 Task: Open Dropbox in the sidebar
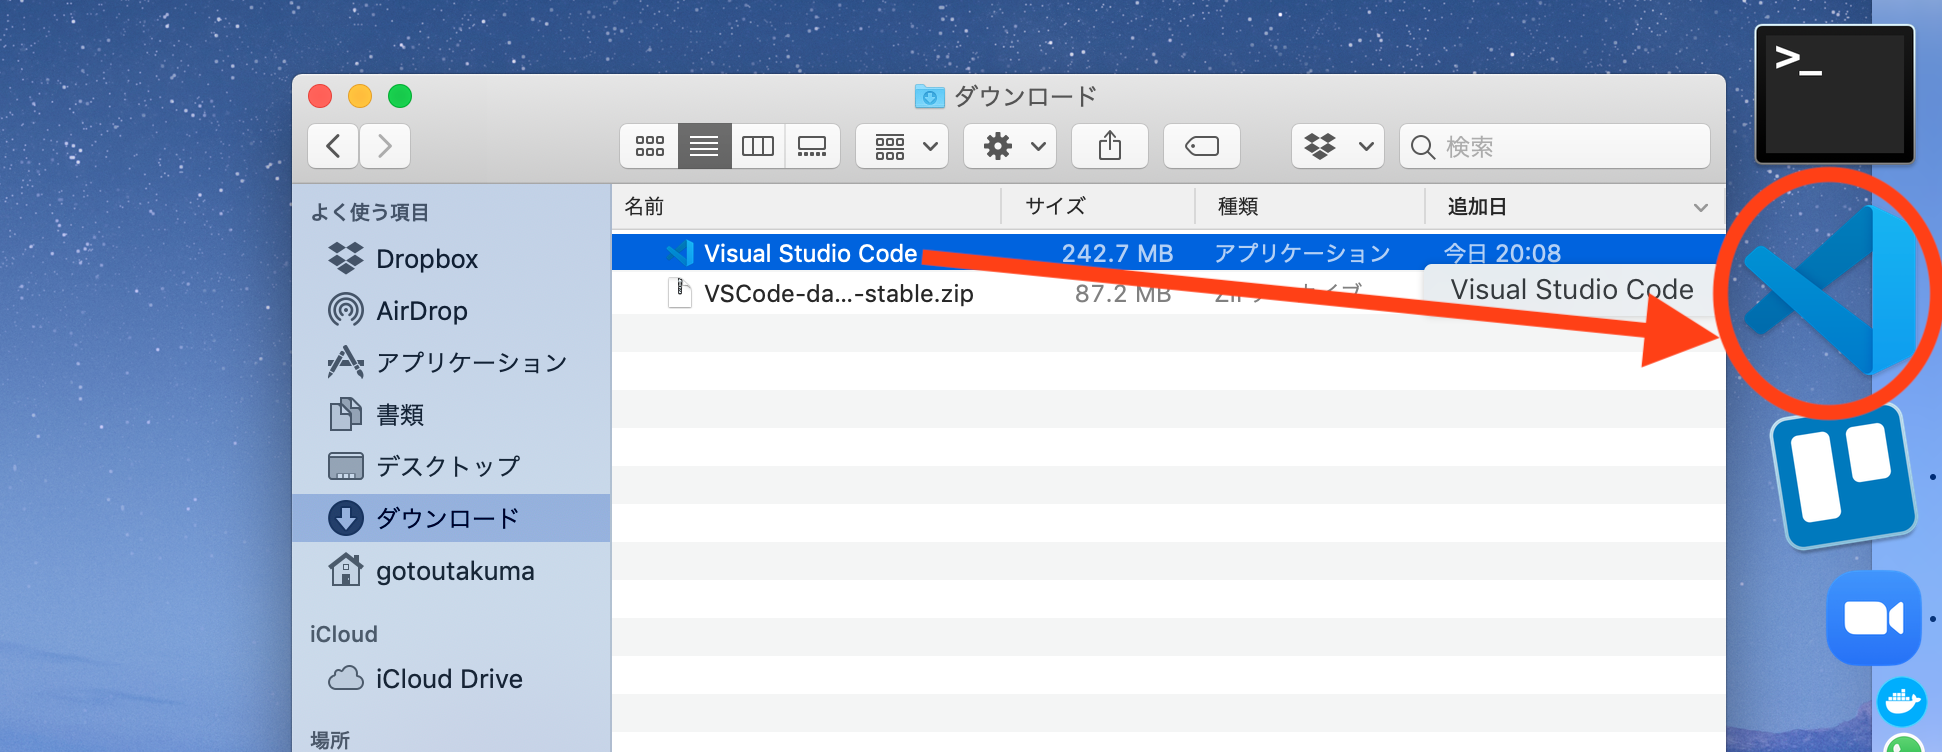(451, 259)
